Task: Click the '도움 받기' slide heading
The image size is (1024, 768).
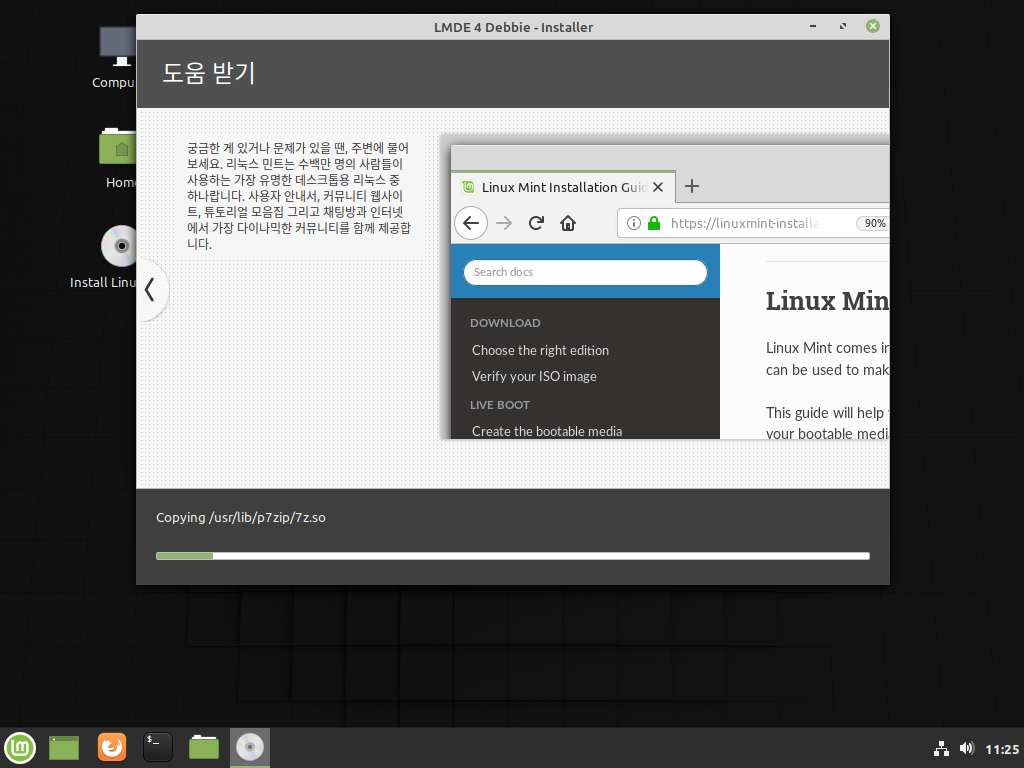Action: (208, 72)
